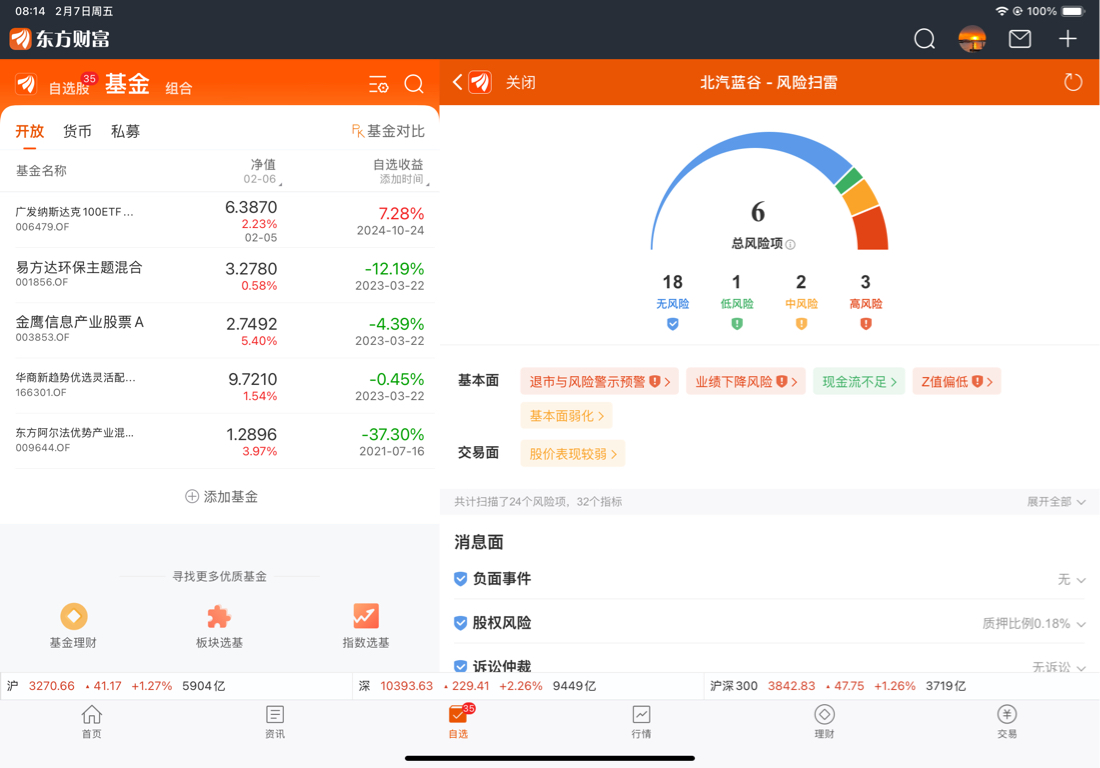This screenshot has width=1100, height=768.
Task: Open 资讯 news in bottom bar
Action: pos(275,722)
